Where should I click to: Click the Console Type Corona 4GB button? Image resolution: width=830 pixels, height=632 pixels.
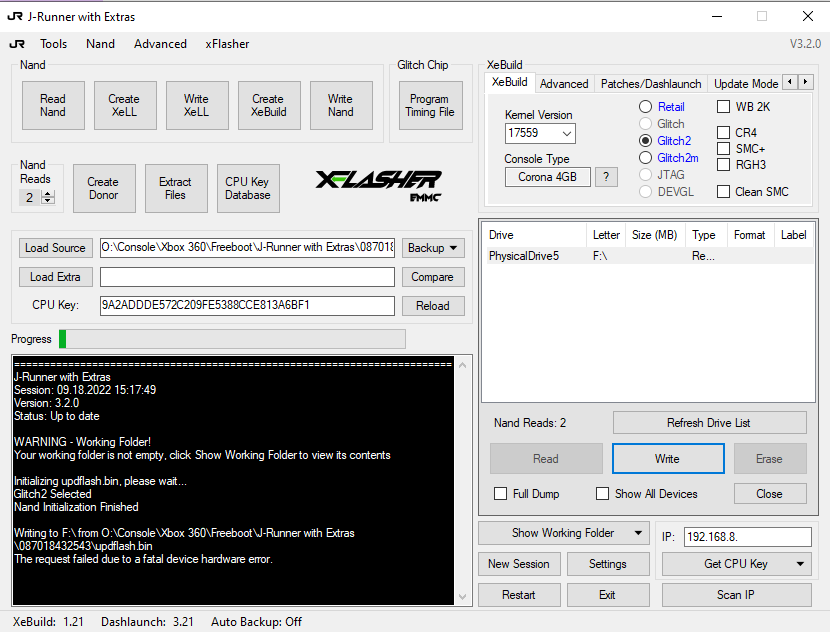(547, 177)
